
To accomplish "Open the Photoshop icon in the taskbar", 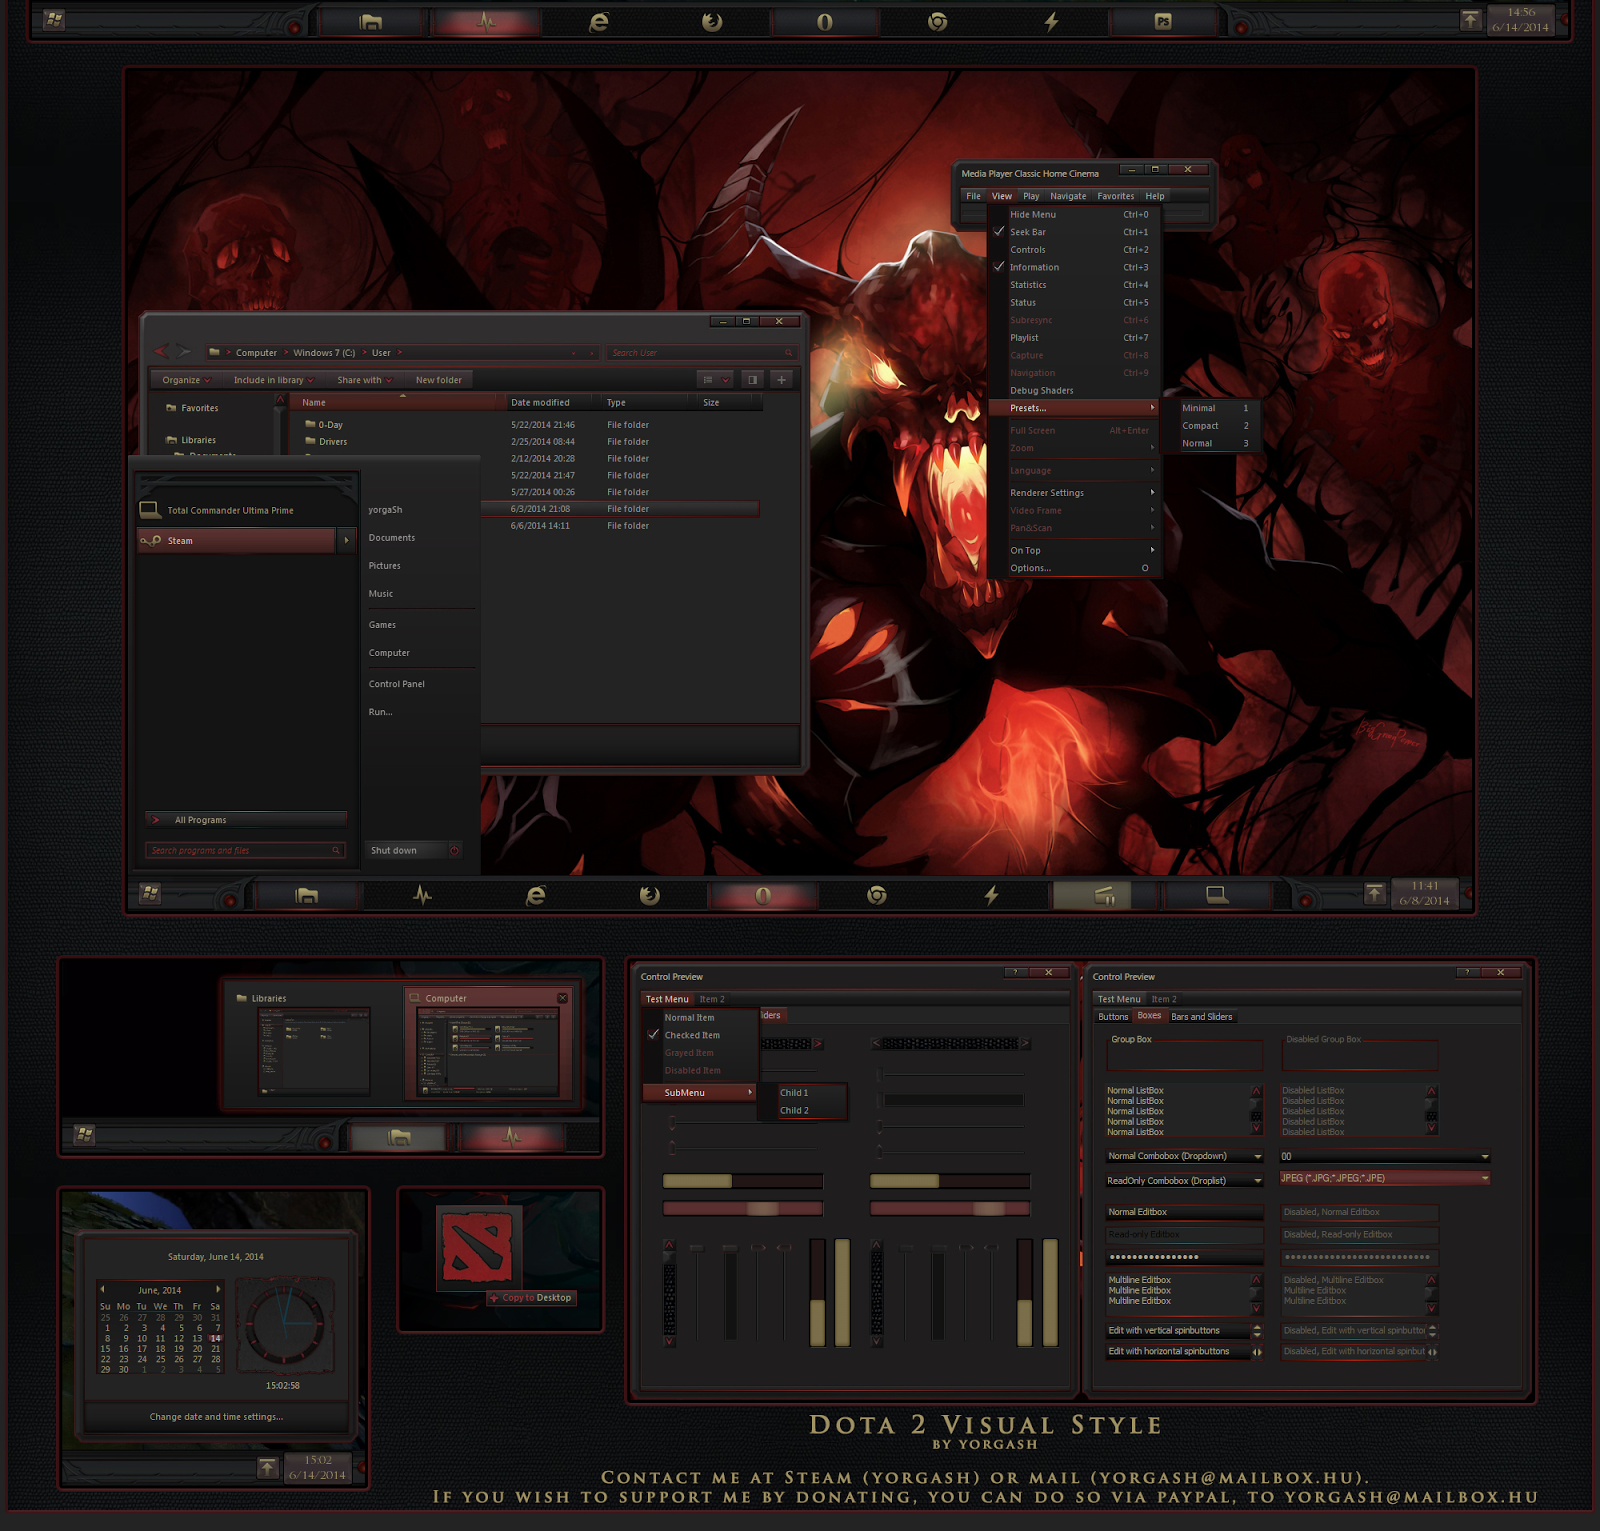I will pyautogui.click(x=1163, y=21).
